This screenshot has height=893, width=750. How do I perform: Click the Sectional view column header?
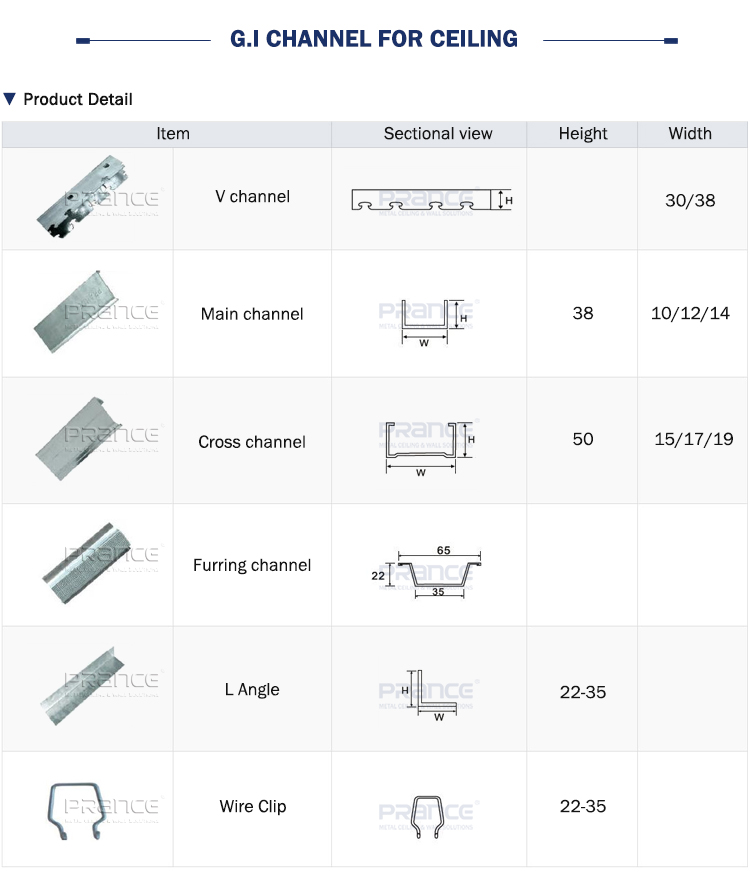438,134
